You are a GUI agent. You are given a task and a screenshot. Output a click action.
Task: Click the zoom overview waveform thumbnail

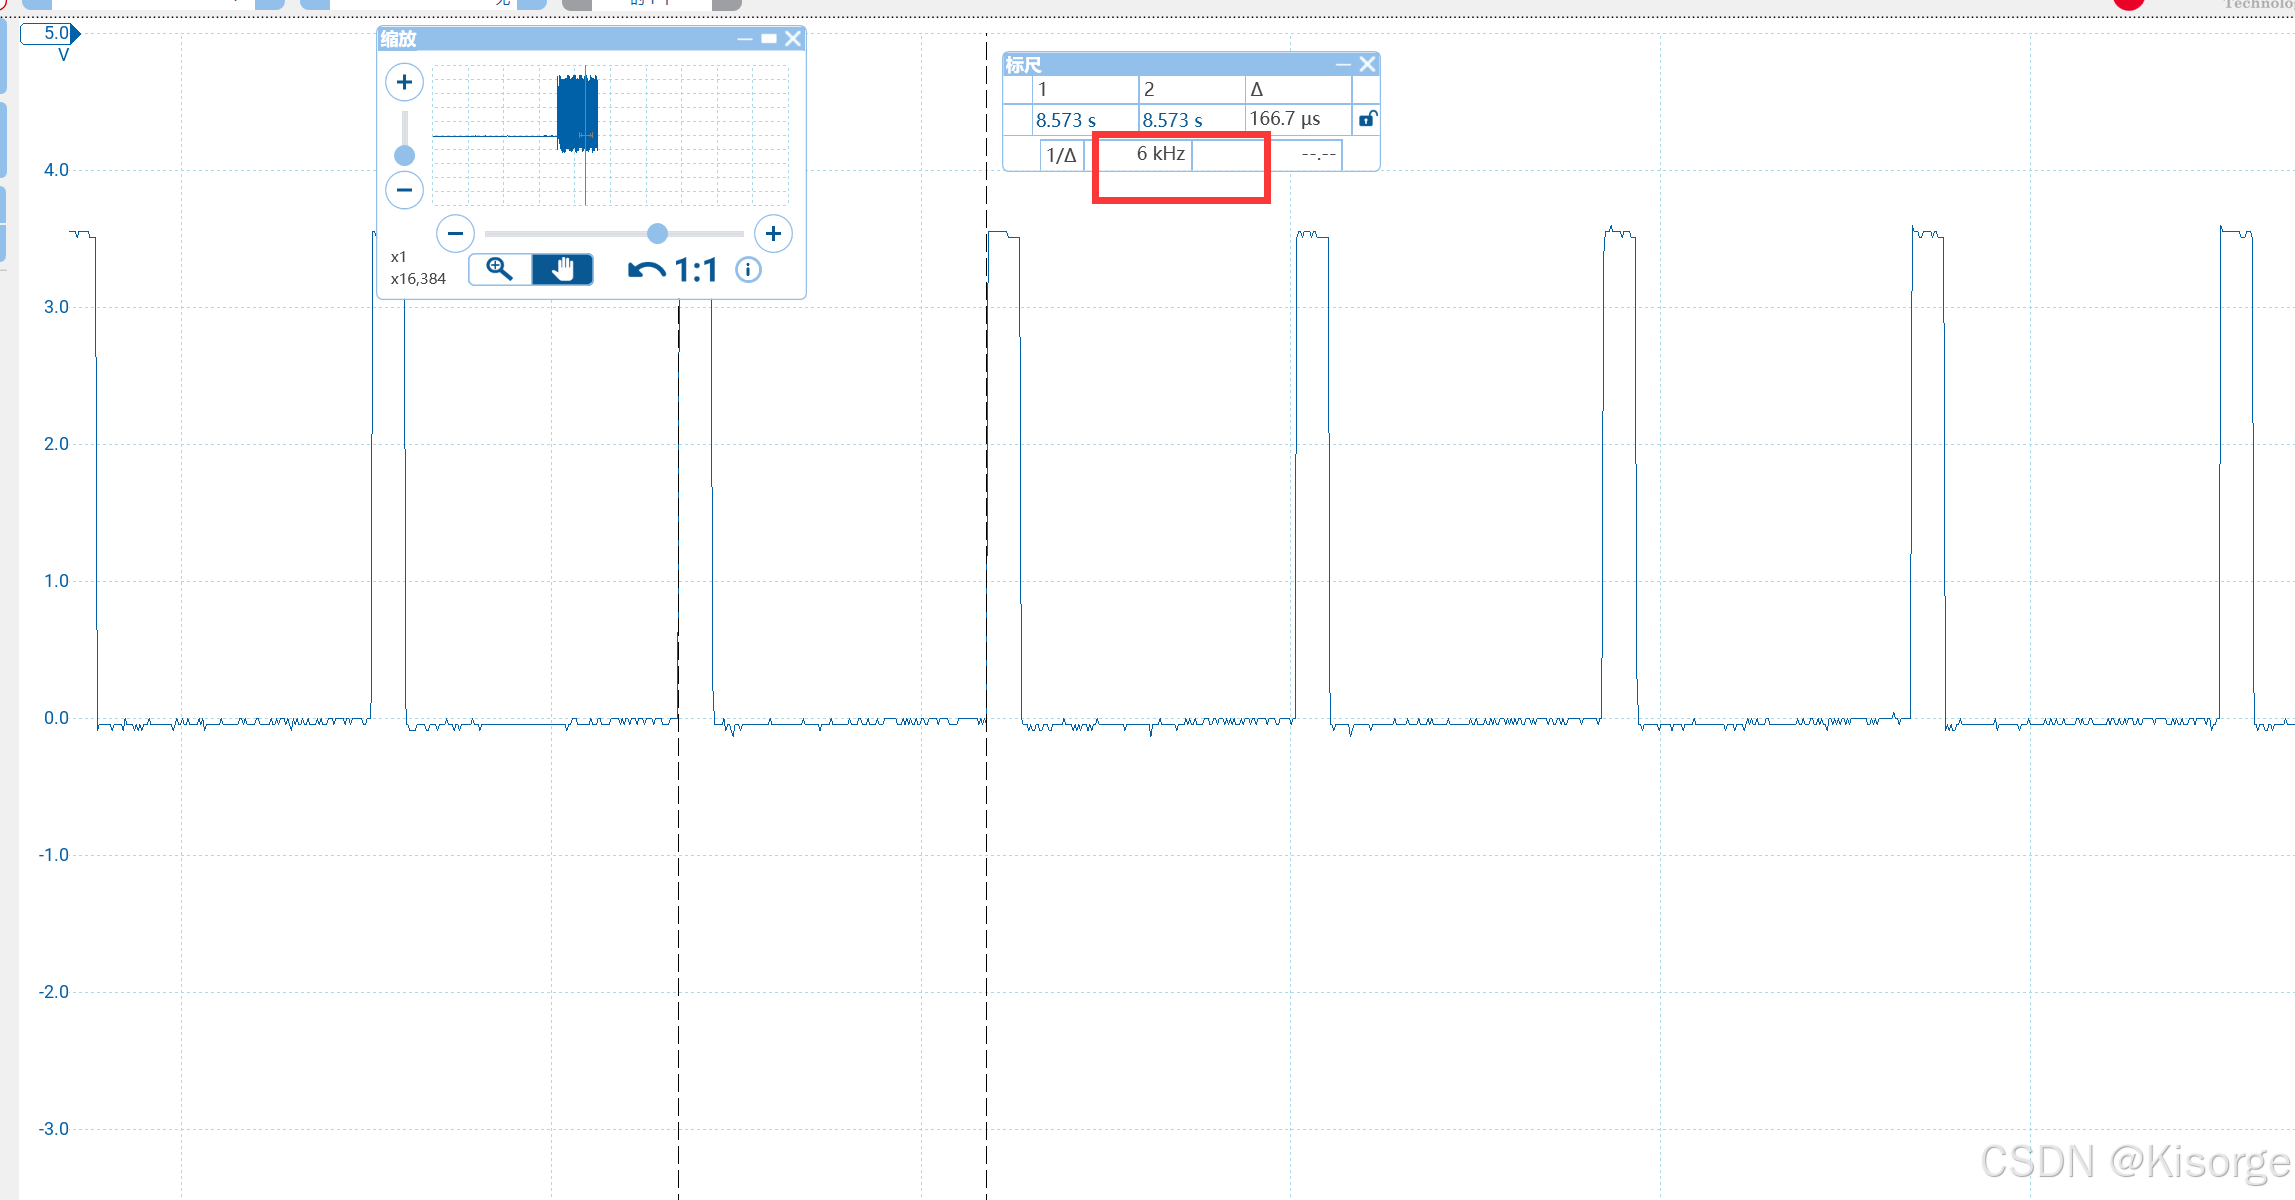click(610, 136)
